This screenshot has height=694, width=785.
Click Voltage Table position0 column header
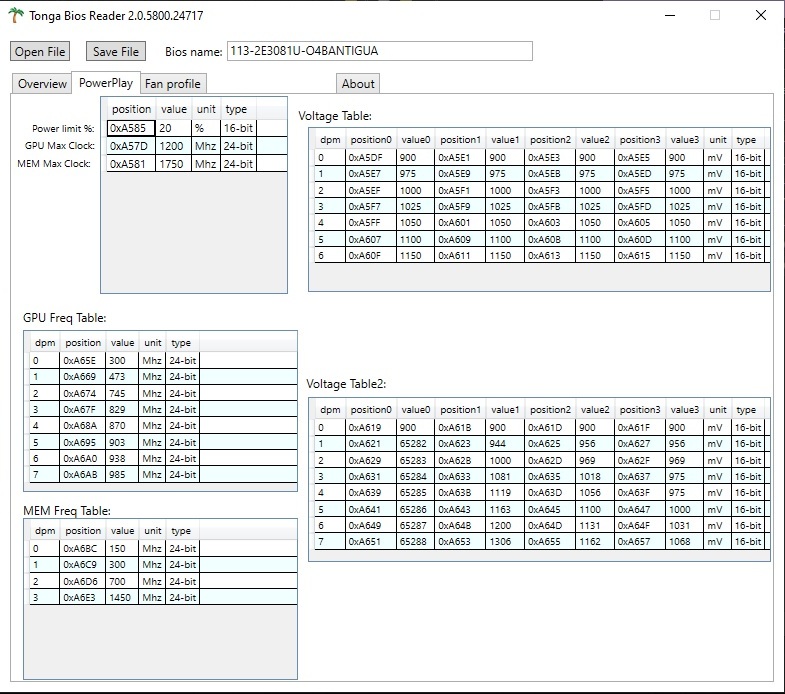(x=371, y=140)
